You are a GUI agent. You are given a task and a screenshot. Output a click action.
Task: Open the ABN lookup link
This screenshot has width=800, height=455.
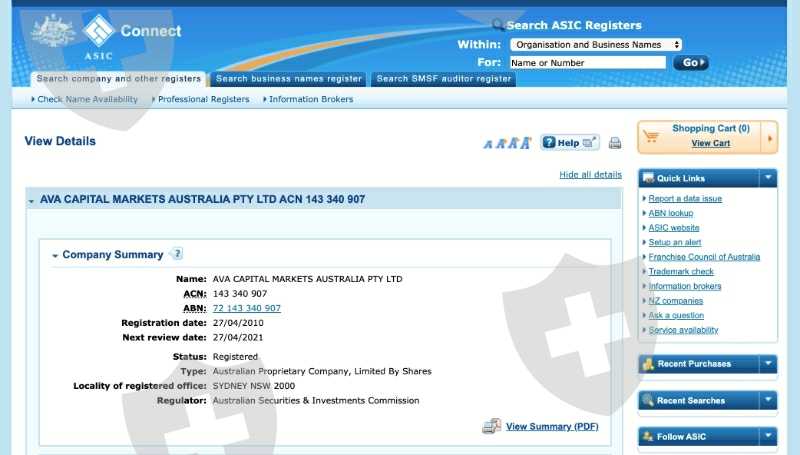tap(670, 213)
